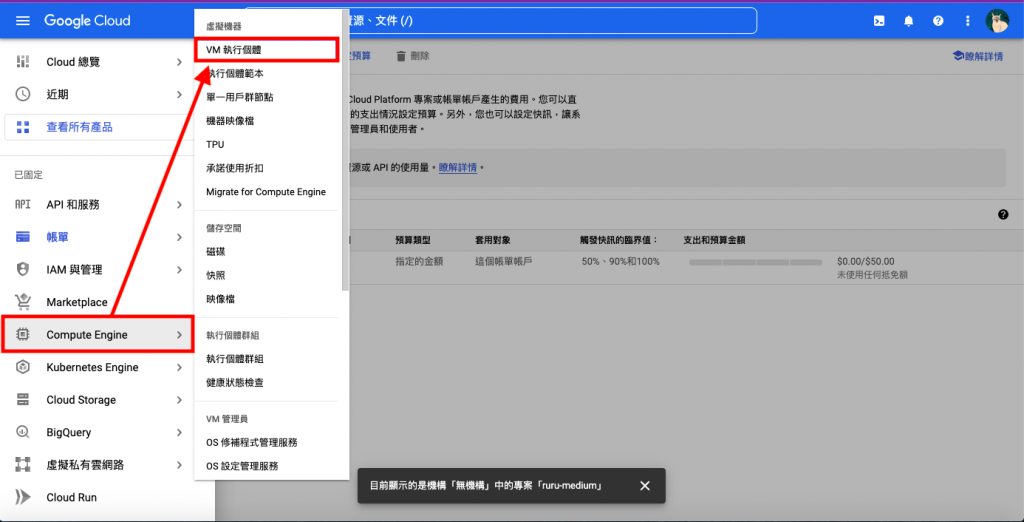The width and height of the screenshot is (1024, 522).
Task: Click the Marketplace cart icon
Action: click(x=23, y=302)
